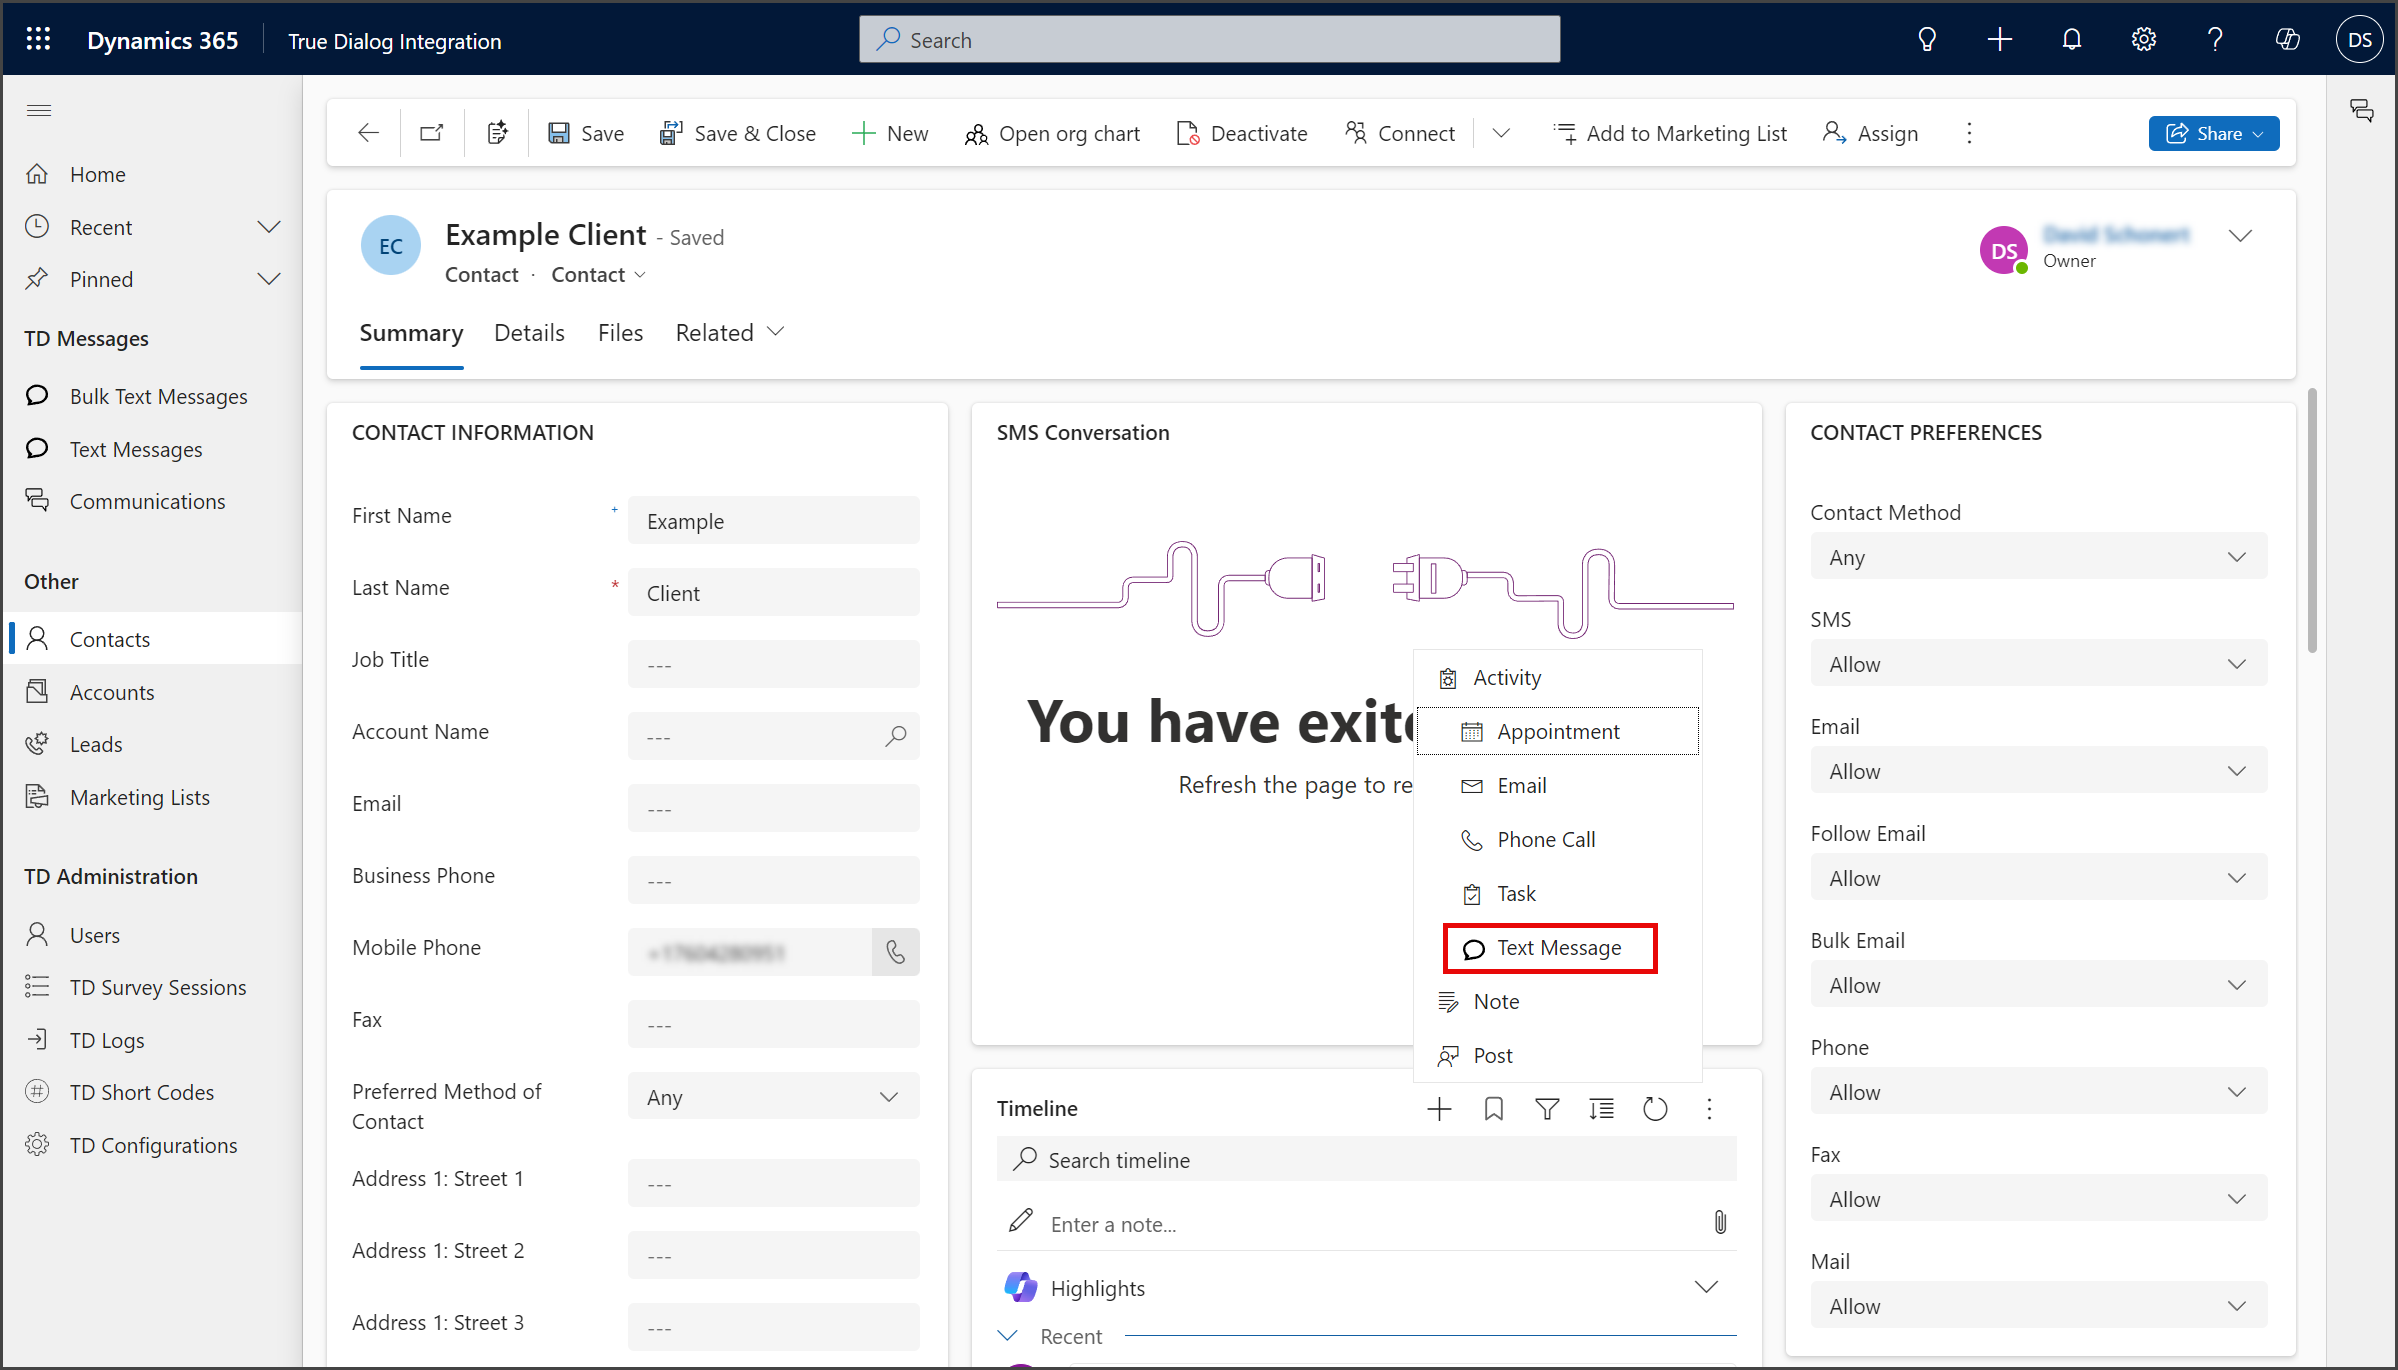Click the timeline bookmark icon
The height and width of the screenshot is (1370, 2398).
(1493, 1109)
